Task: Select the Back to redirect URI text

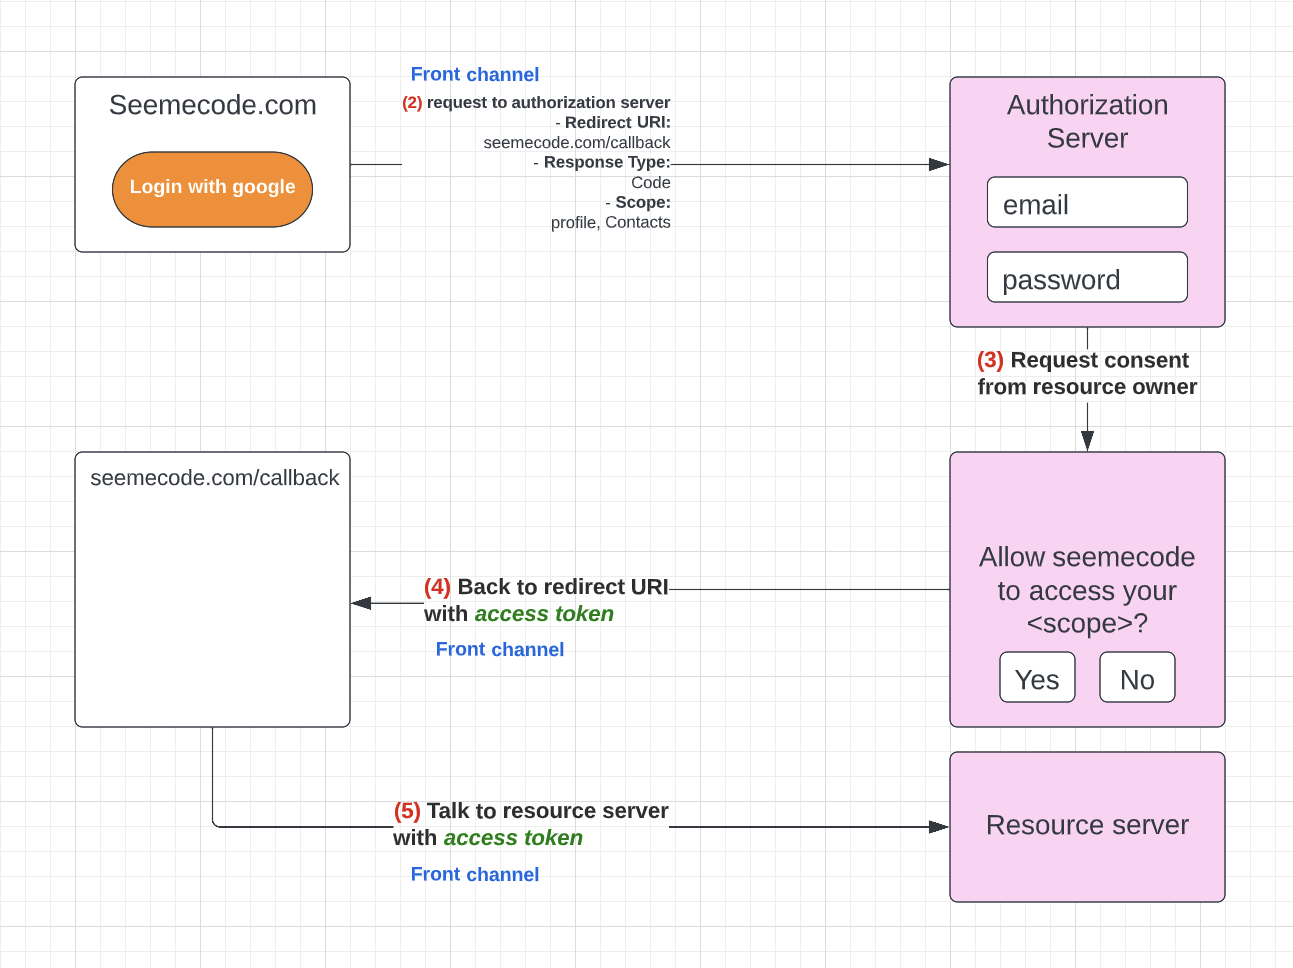Action: pyautogui.click(x=563, y=587)
